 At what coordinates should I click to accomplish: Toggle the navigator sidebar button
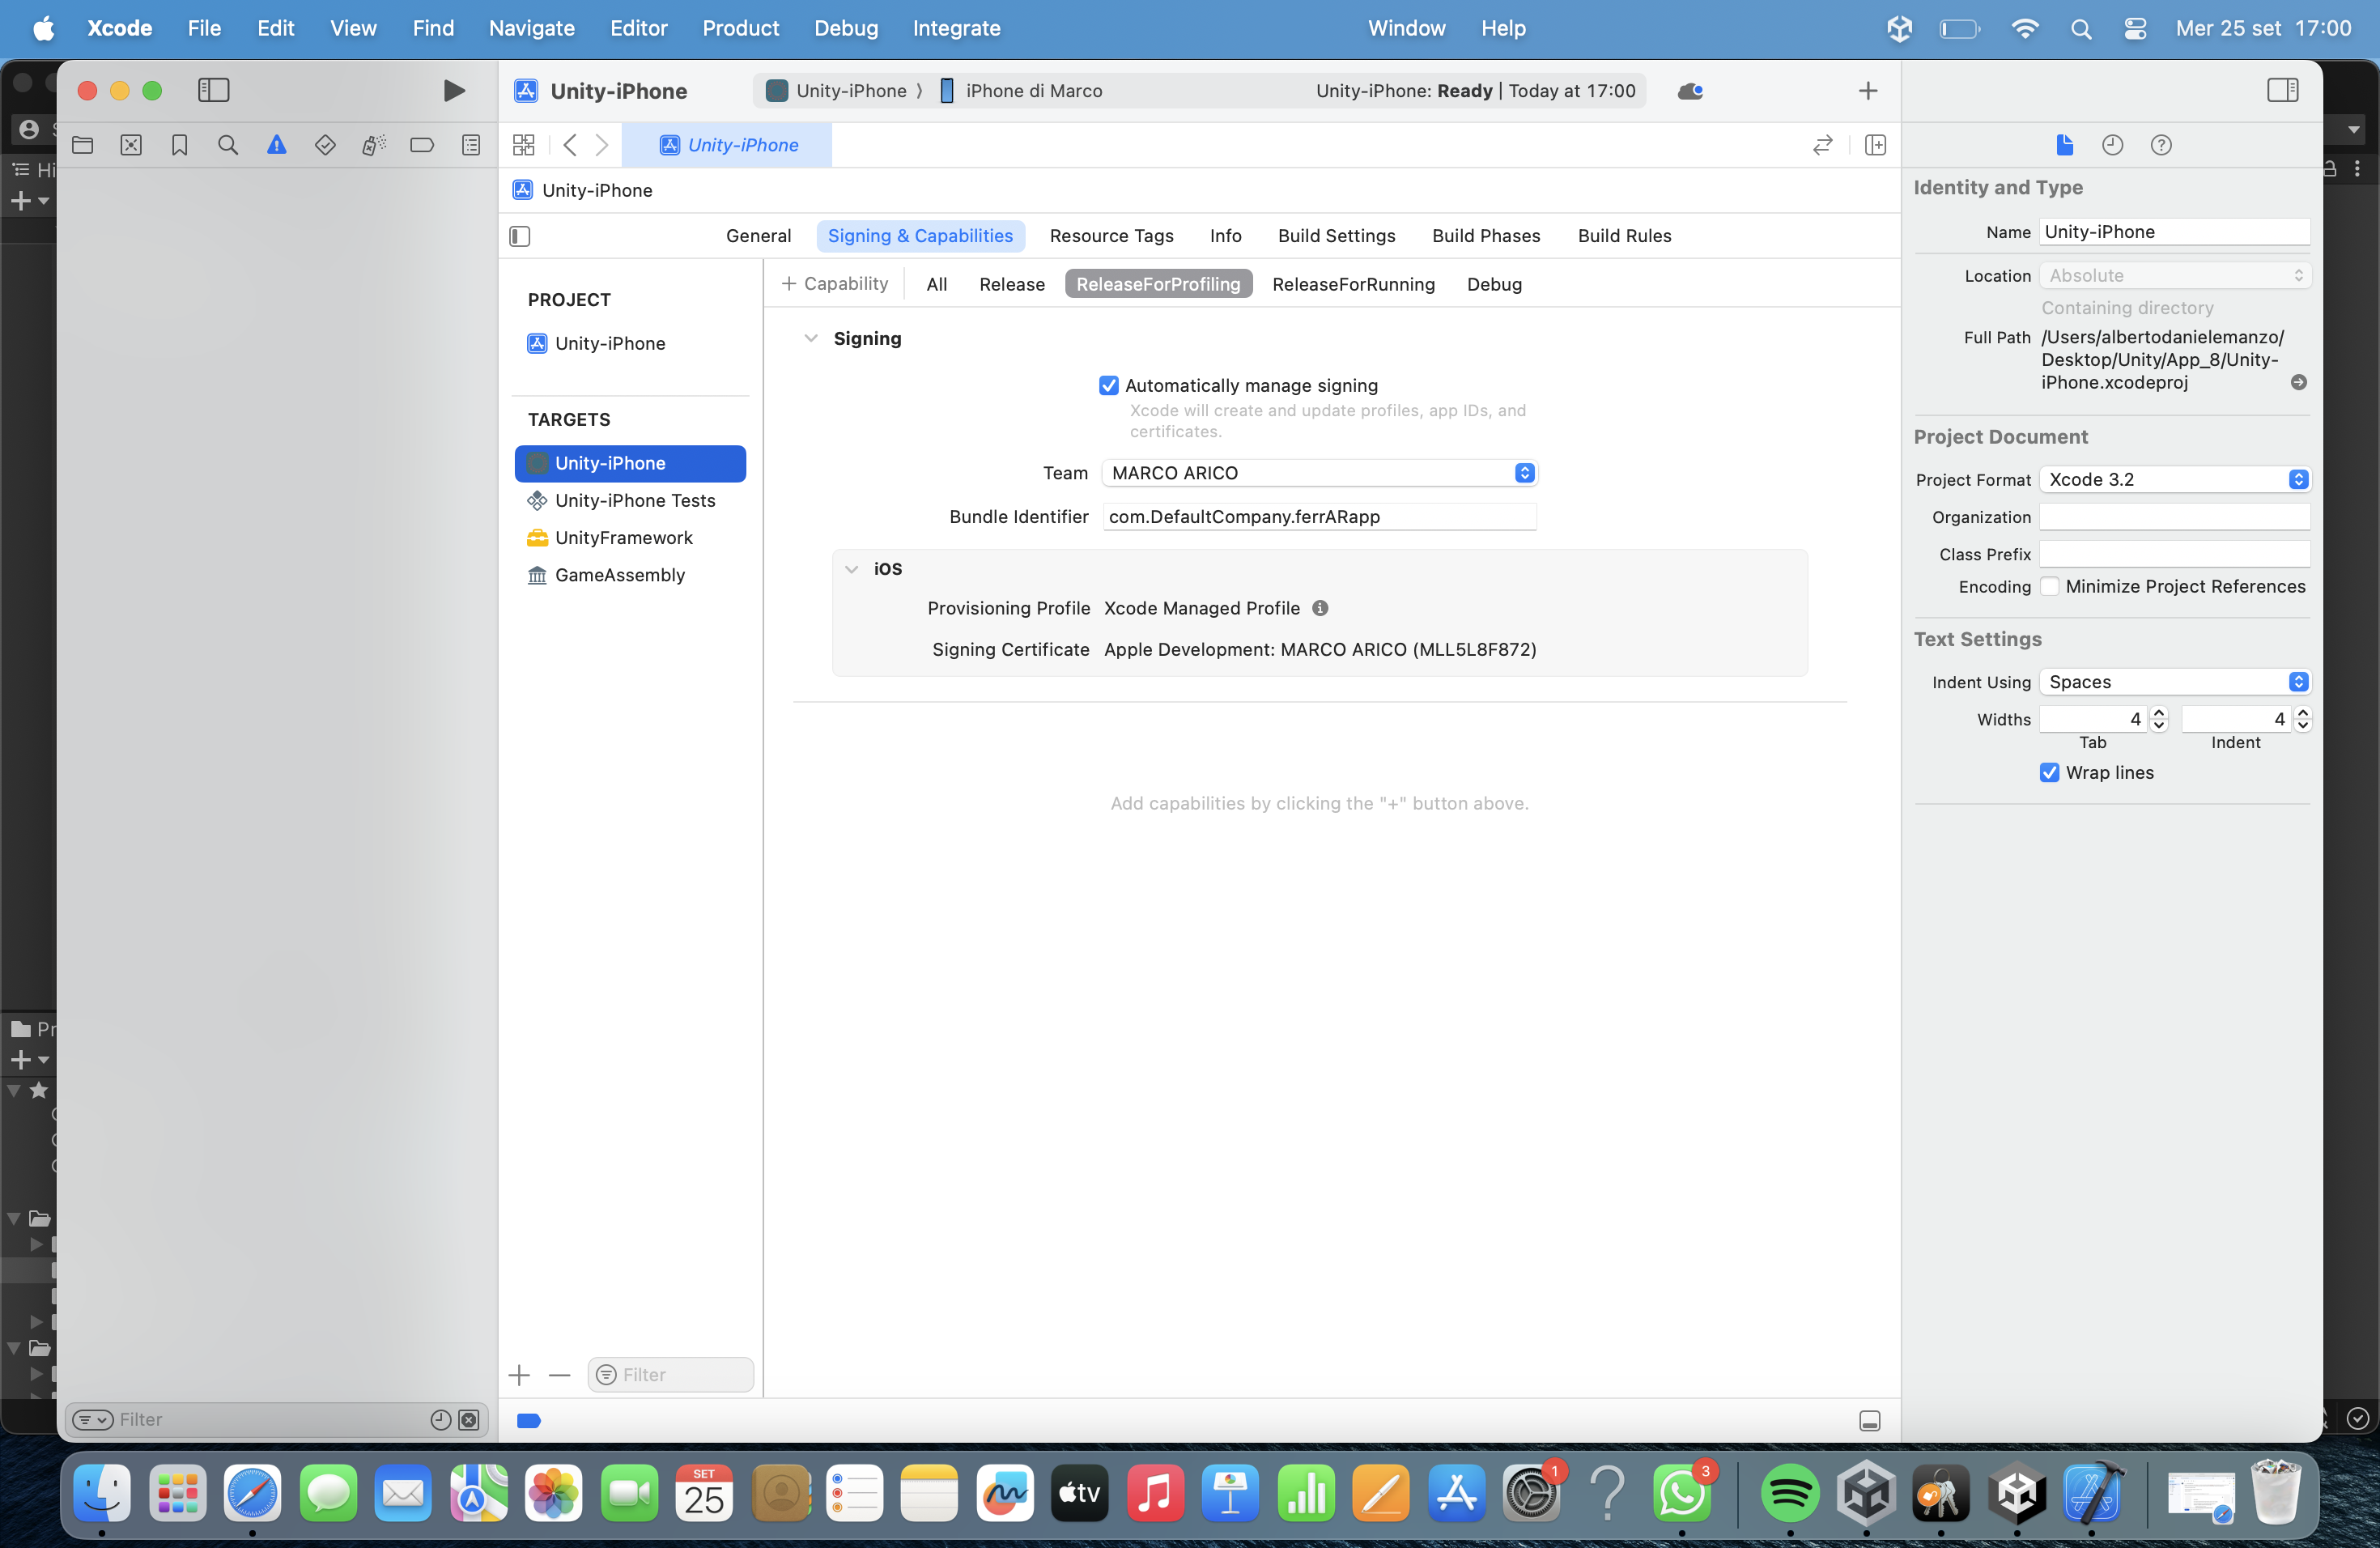(x=214, y=91)
